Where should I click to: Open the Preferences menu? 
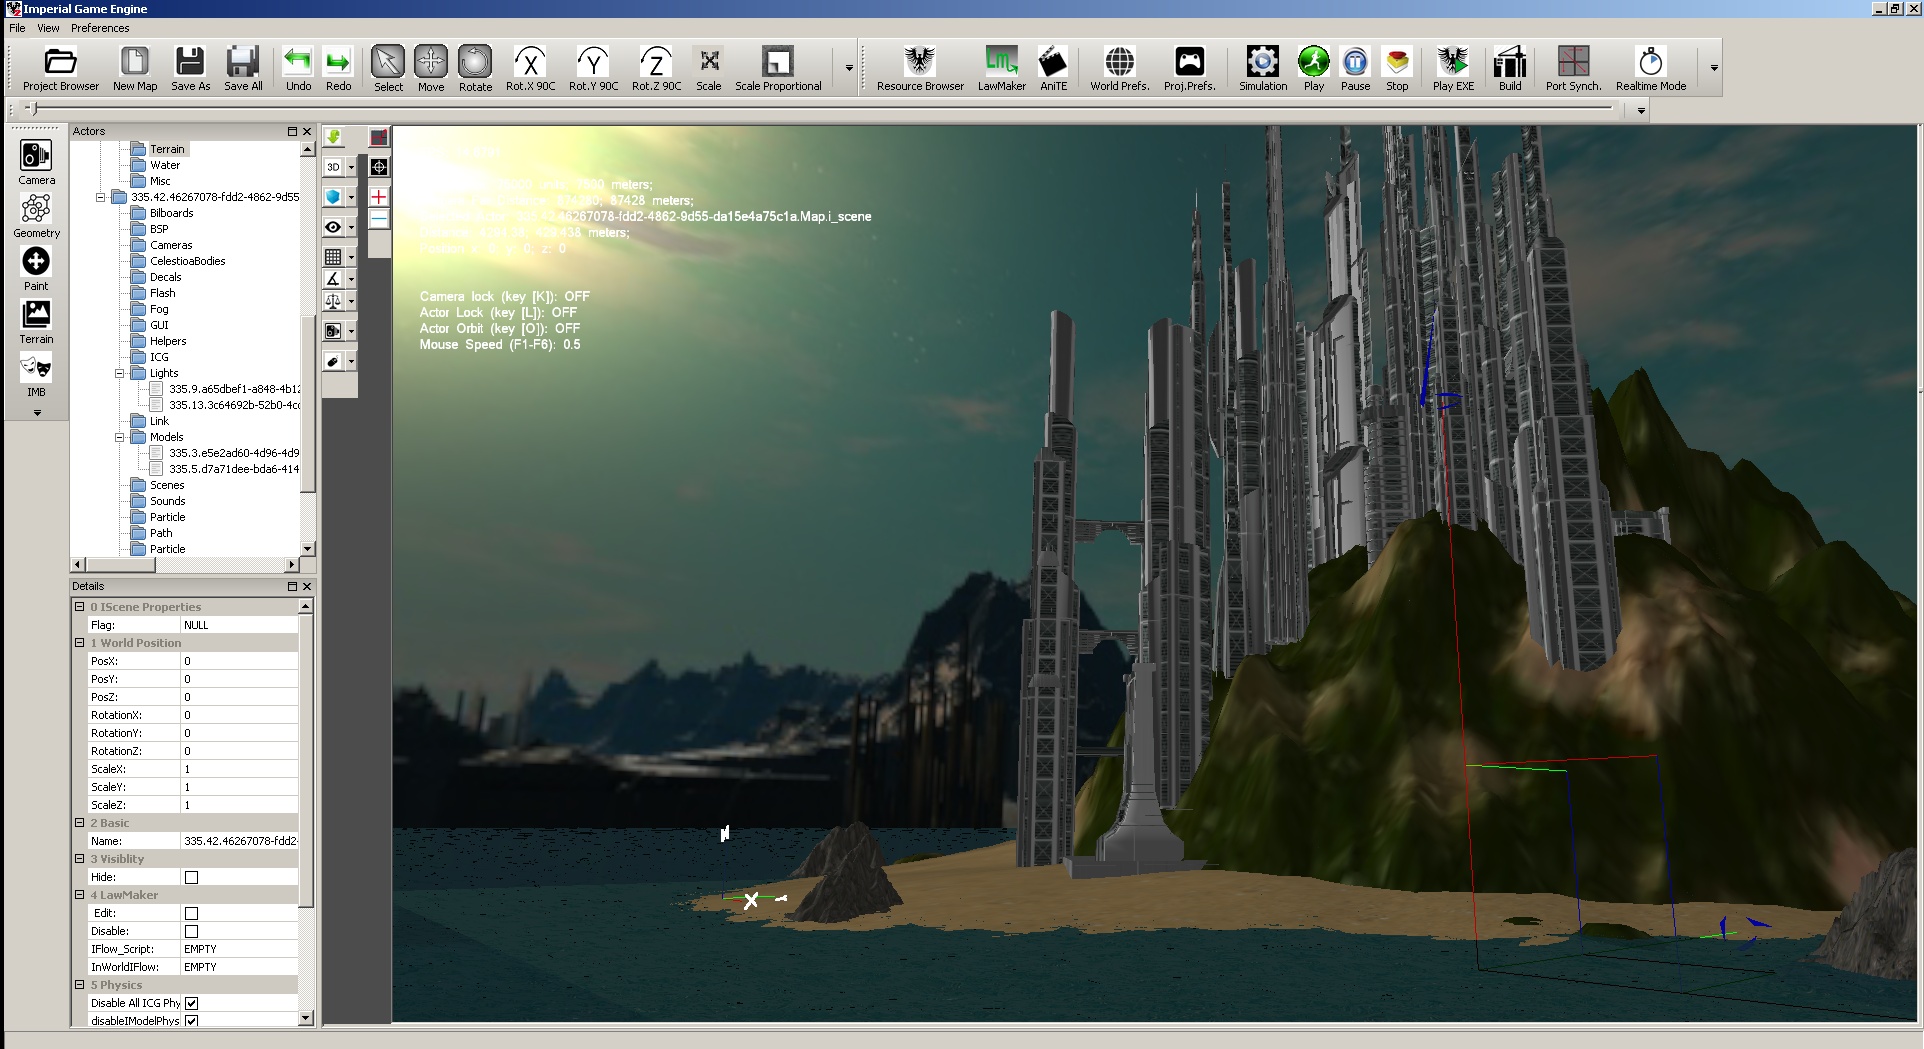click(x=100, y=28)
